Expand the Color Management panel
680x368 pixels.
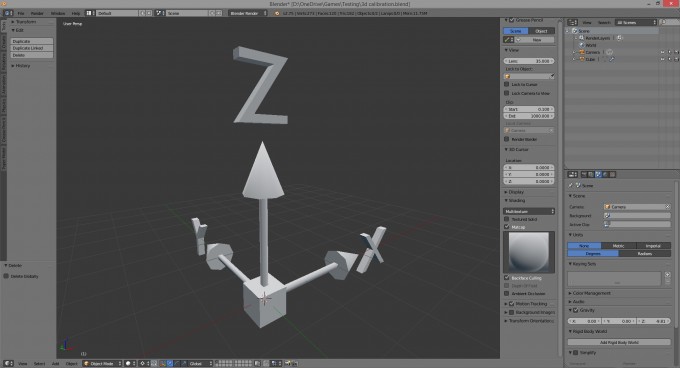[591, 293]
